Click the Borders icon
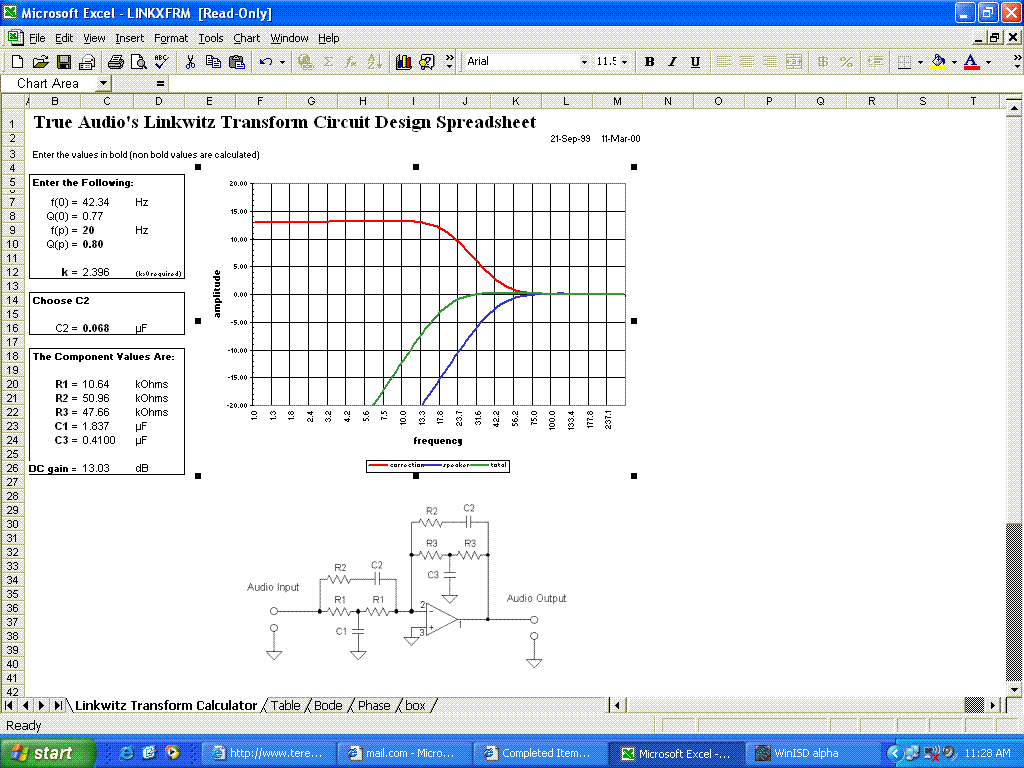 tap(904, 61)
